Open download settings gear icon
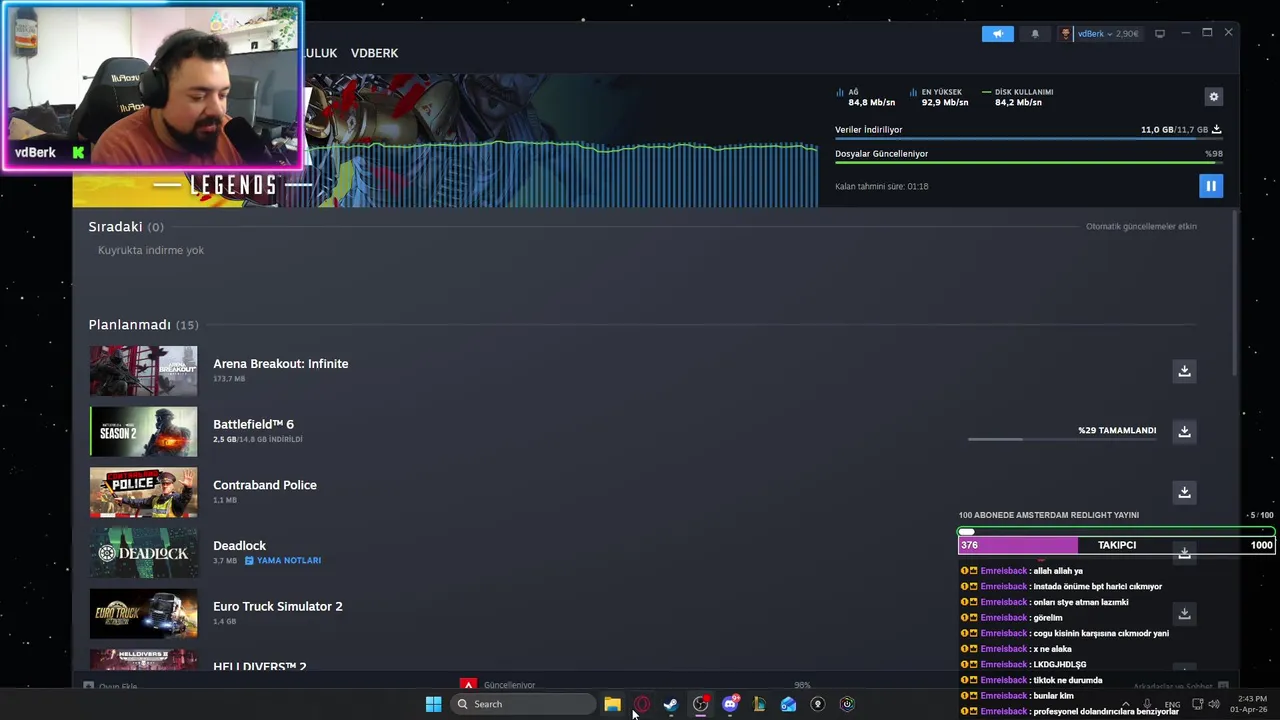Image resolution: width=1280 pixels, height=720 pixels. pyautogui.click(x=1213, y=97)
